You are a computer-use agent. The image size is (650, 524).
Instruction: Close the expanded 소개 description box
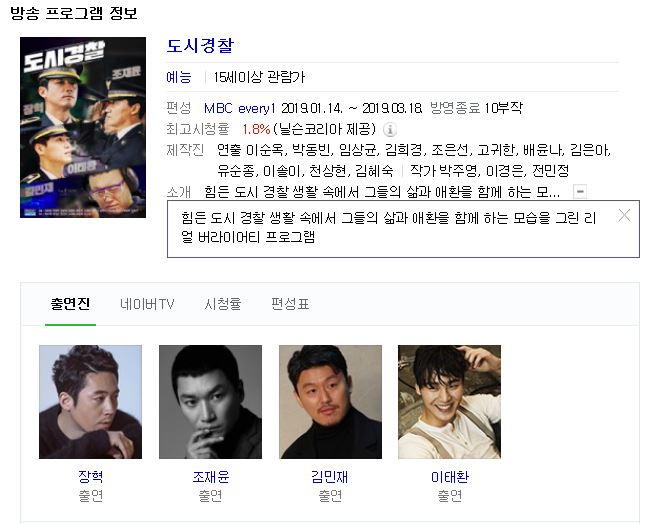624,216
